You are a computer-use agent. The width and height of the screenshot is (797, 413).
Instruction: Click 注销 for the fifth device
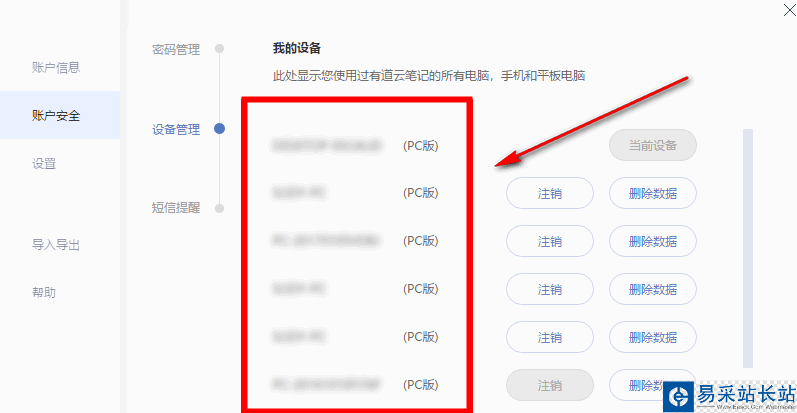click(549, 337)
